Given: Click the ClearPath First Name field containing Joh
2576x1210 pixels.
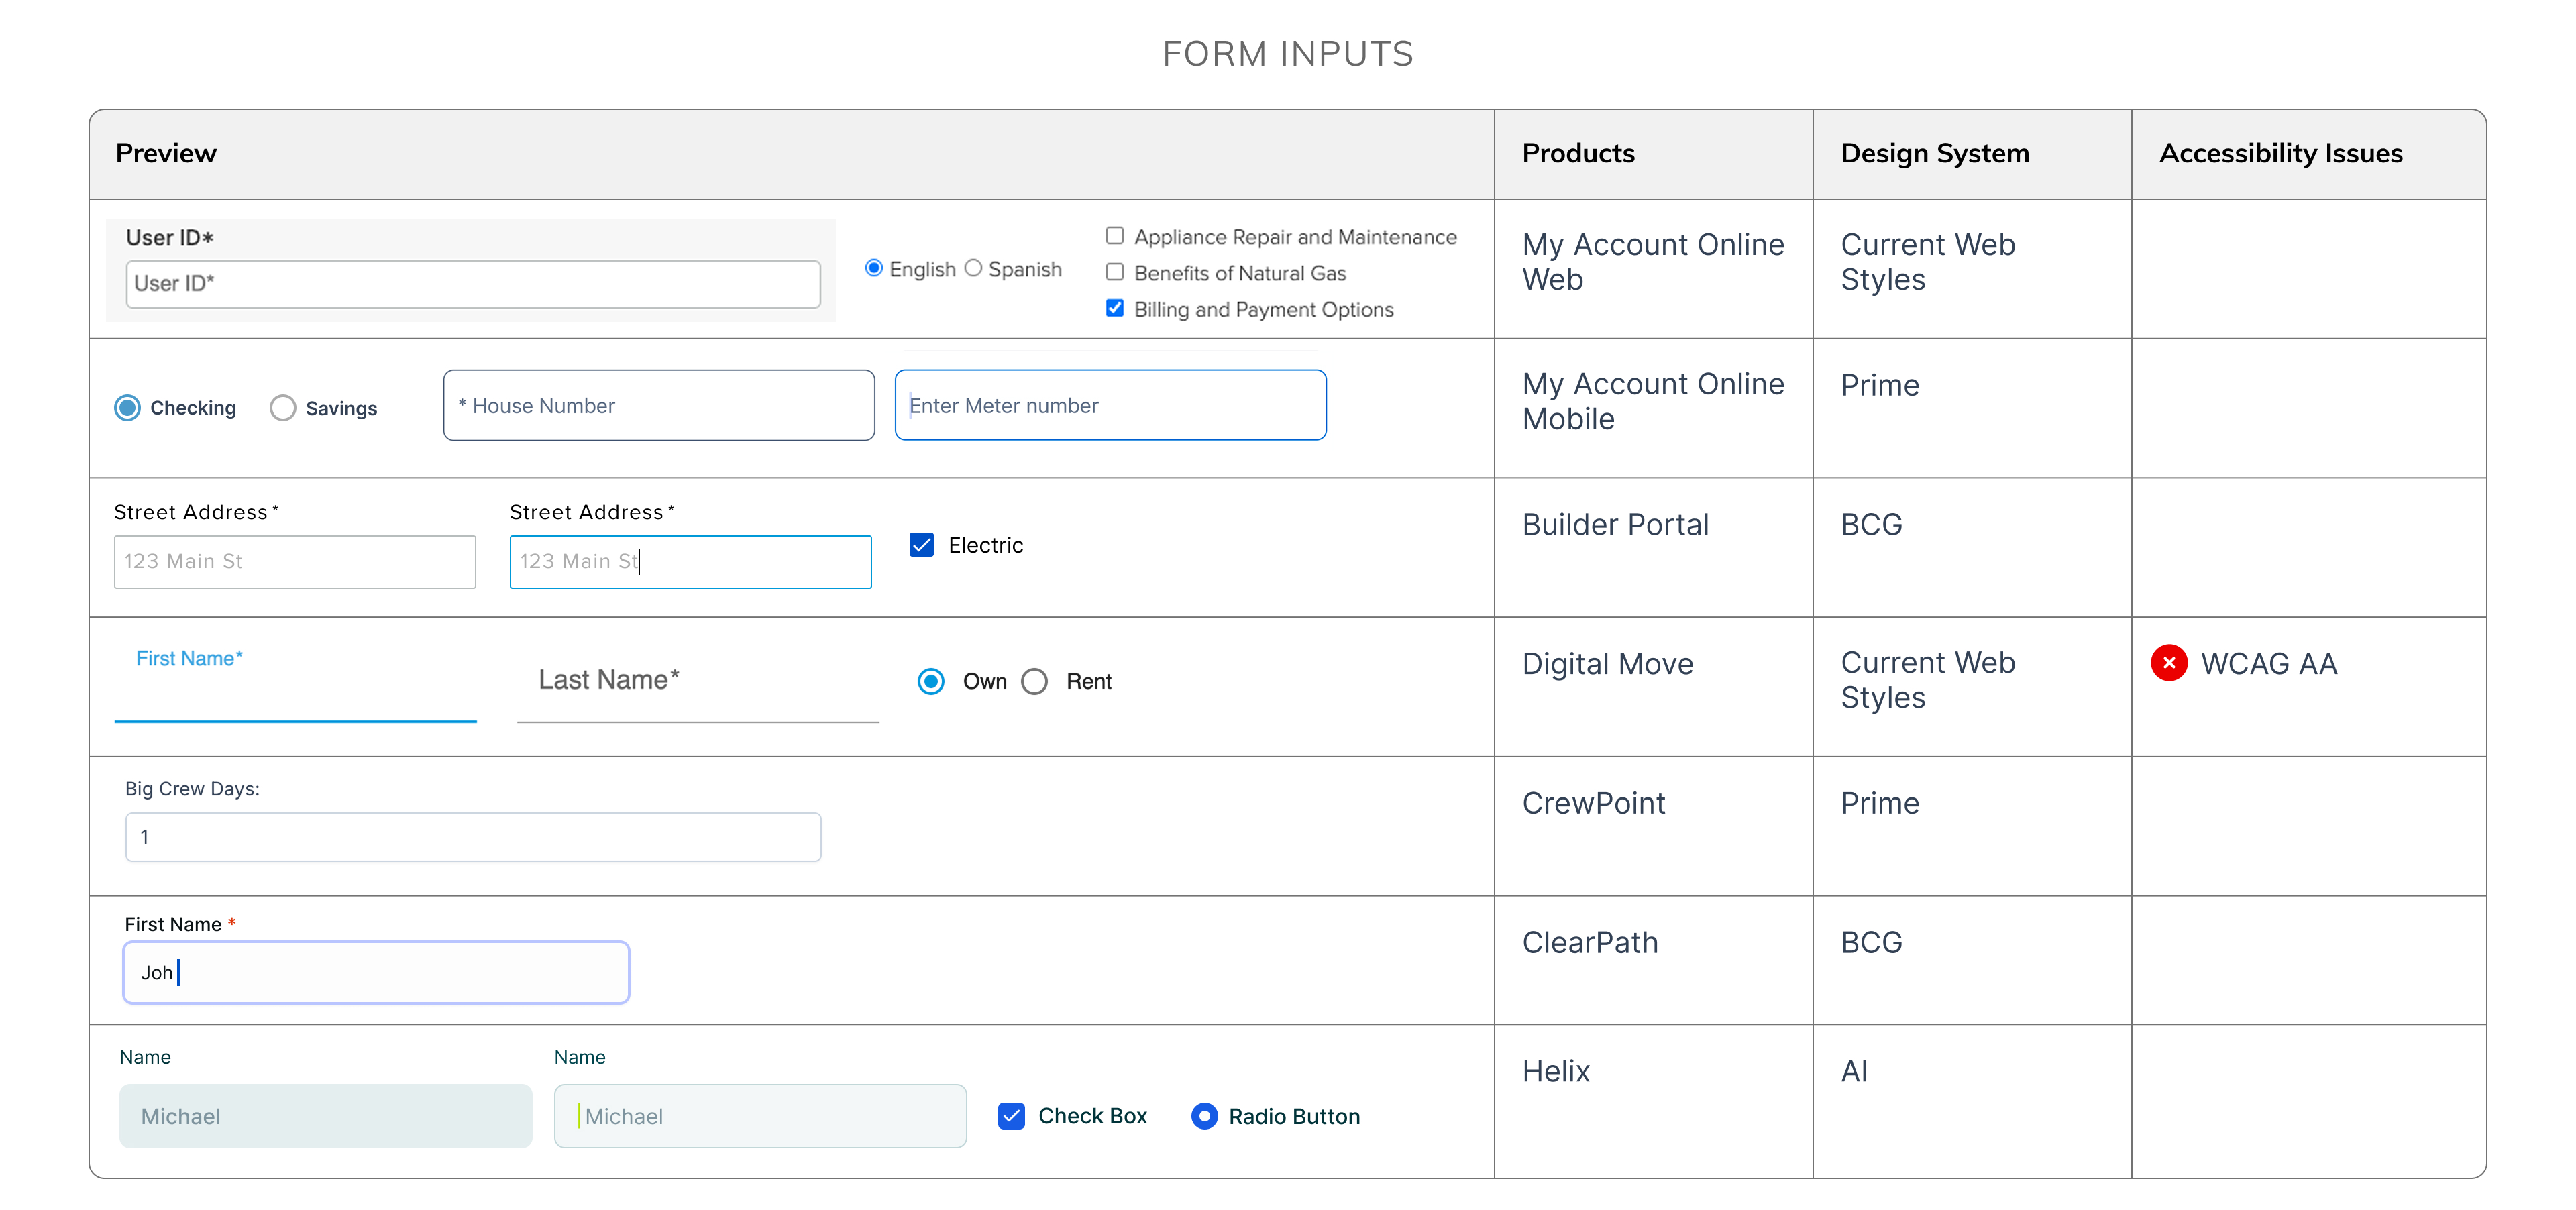Looking at the screenshot, I should point(376,972).
